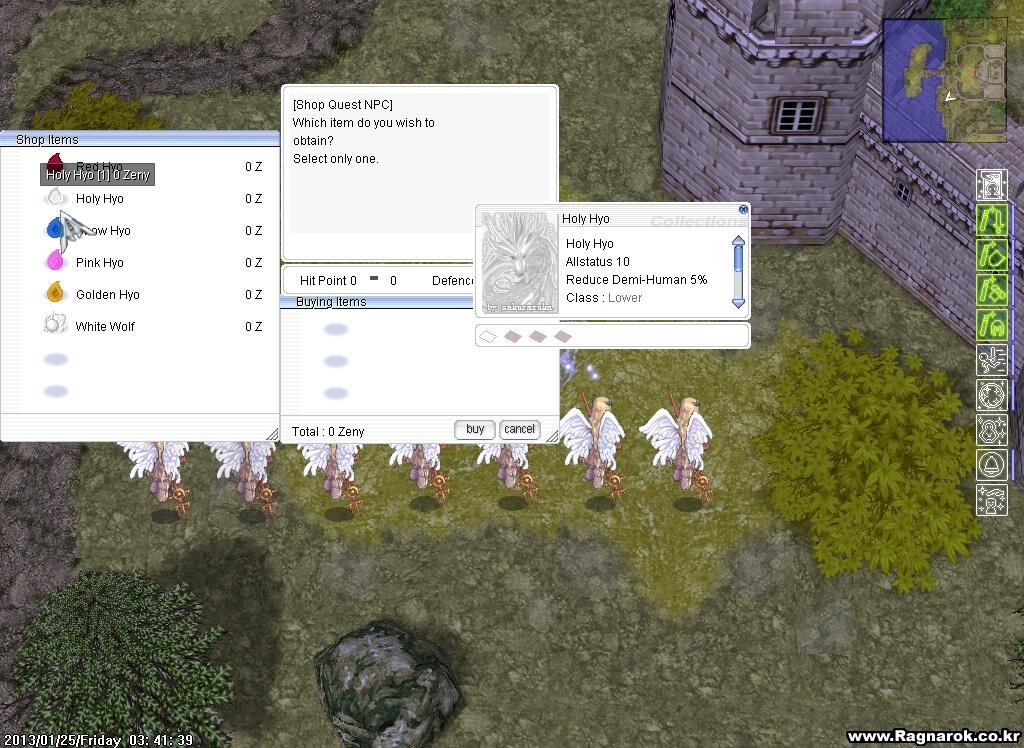The height and width of the screenshot is (748, 1024).
Task: Select the White Wolf item icon
Action: point(56,325)
